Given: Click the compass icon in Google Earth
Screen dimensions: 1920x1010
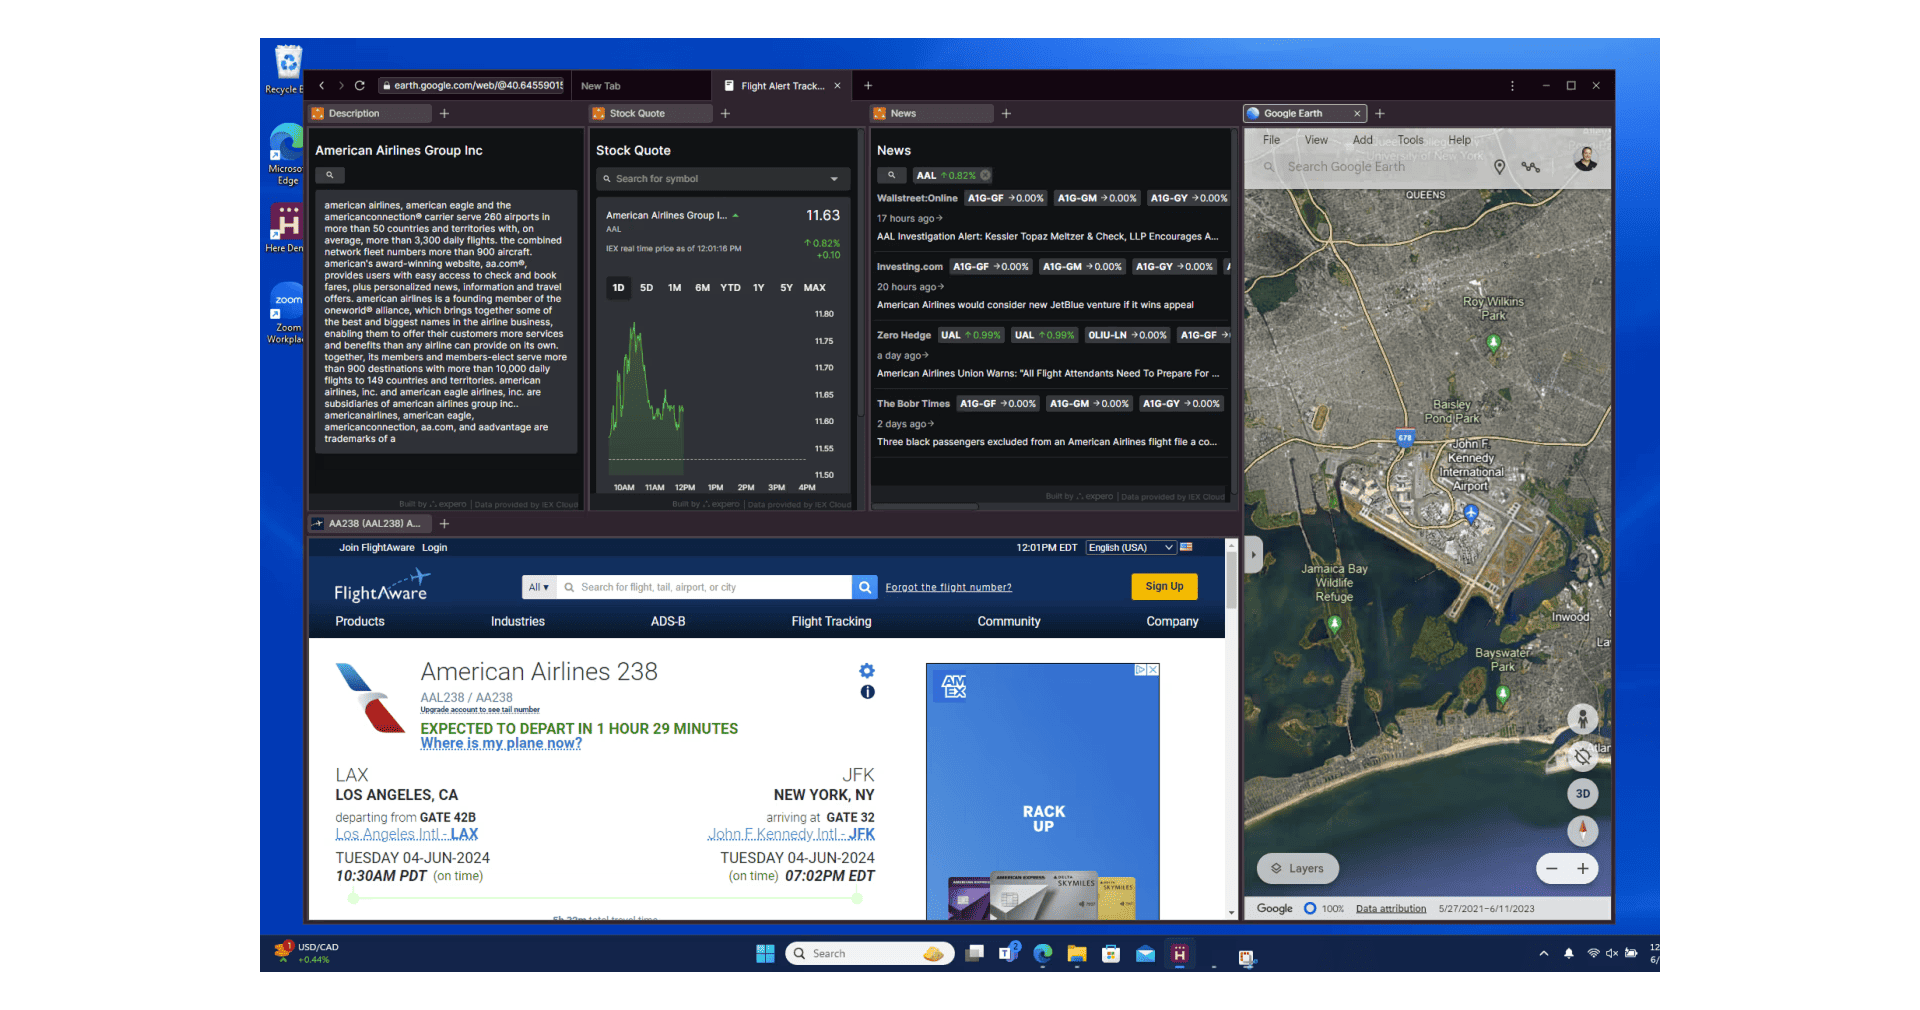Looking at the screenshot, I should (x=1582, y=831).
